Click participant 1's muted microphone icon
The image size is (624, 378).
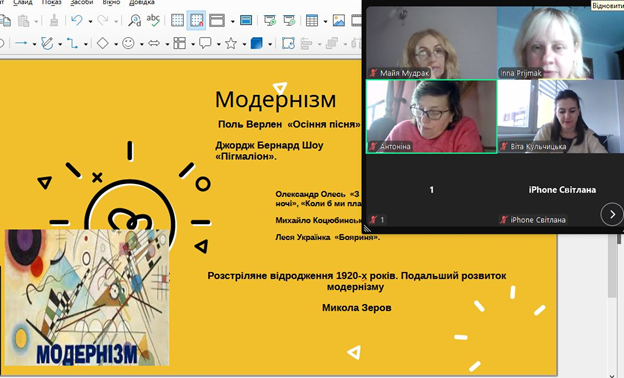373,219
